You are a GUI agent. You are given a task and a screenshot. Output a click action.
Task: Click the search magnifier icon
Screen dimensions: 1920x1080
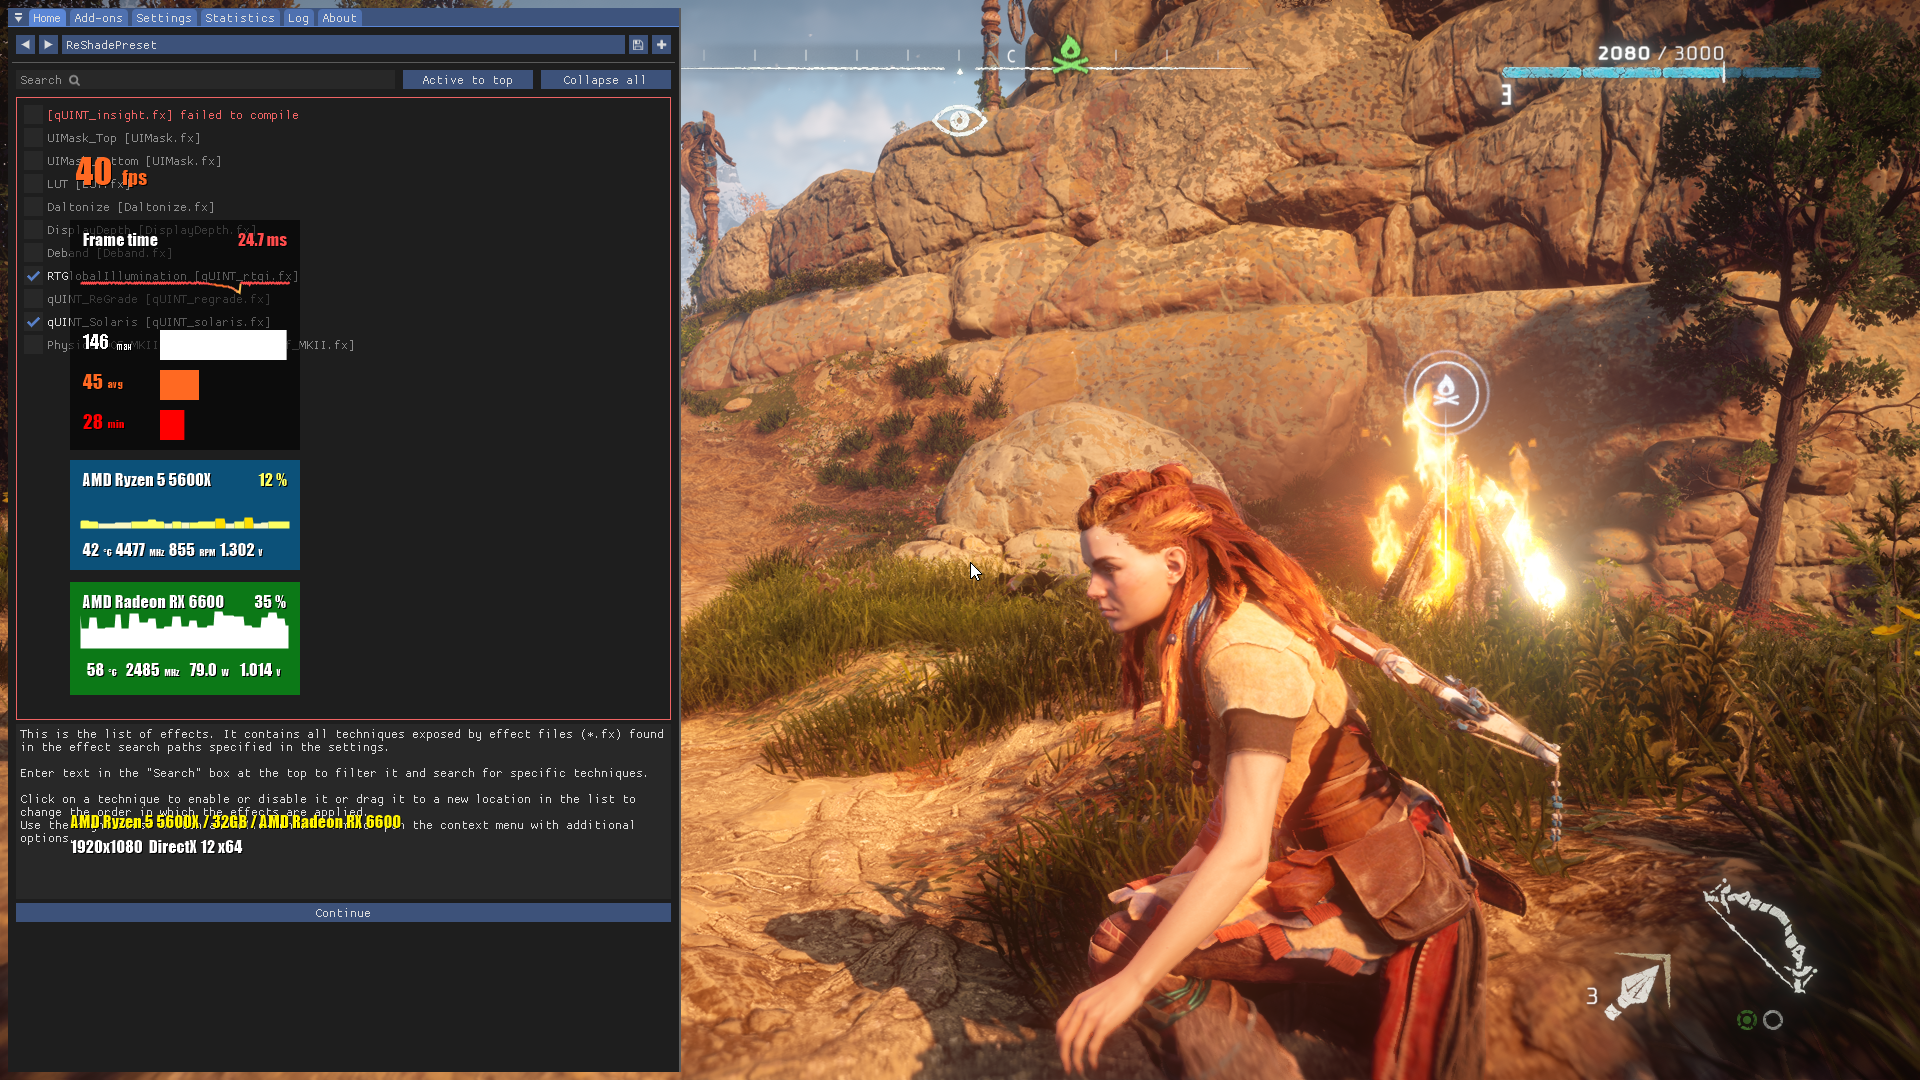point(74,80)
